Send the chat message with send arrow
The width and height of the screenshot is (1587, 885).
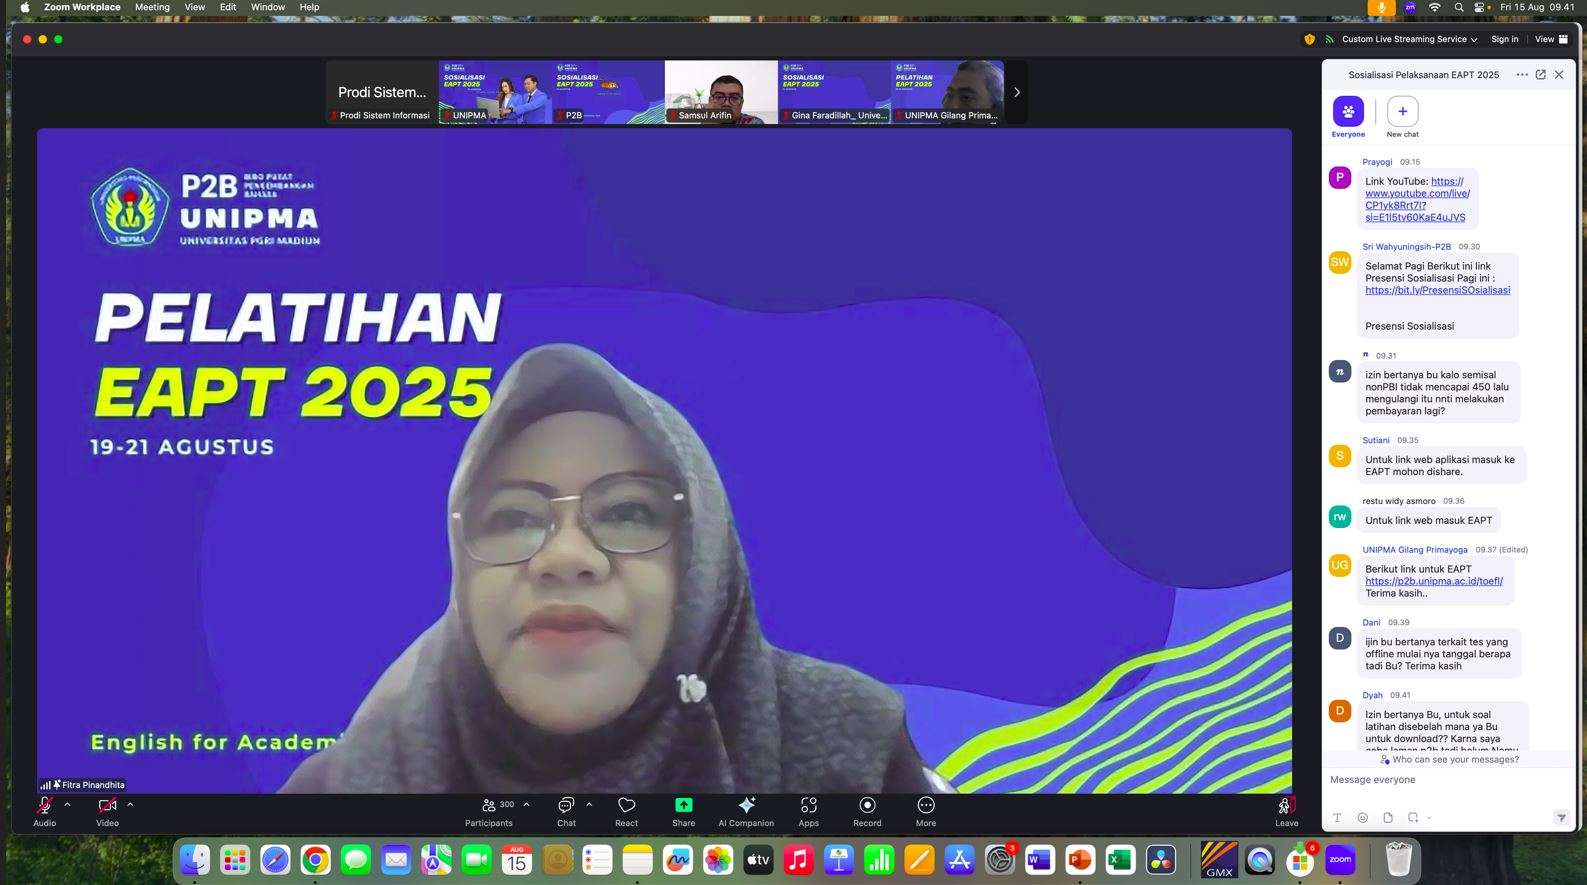point(1561,818)
